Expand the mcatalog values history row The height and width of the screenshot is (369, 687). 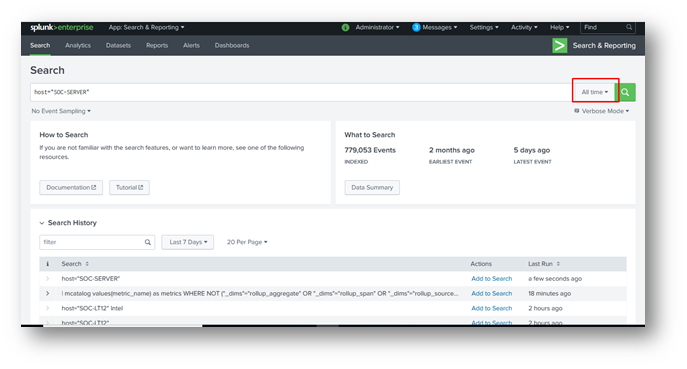pyautogui.click(x=47, y=294)
